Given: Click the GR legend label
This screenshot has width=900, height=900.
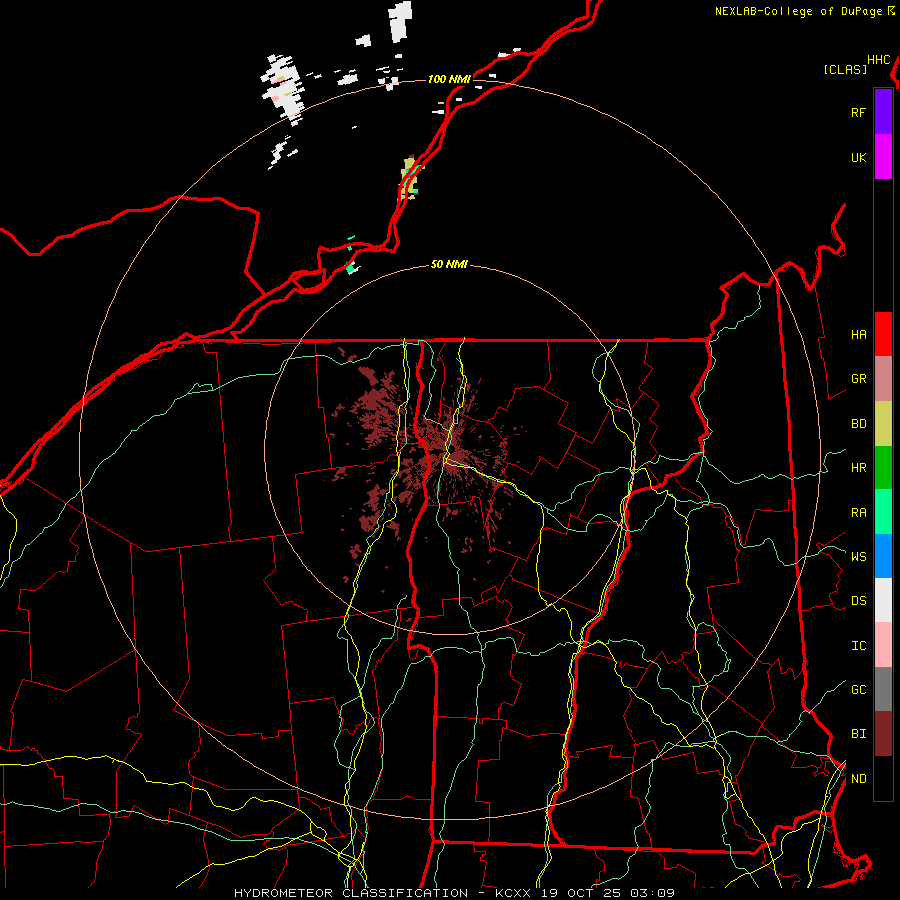Looking at the screenshot, I should pyautogui.click(x=858, y=379).
